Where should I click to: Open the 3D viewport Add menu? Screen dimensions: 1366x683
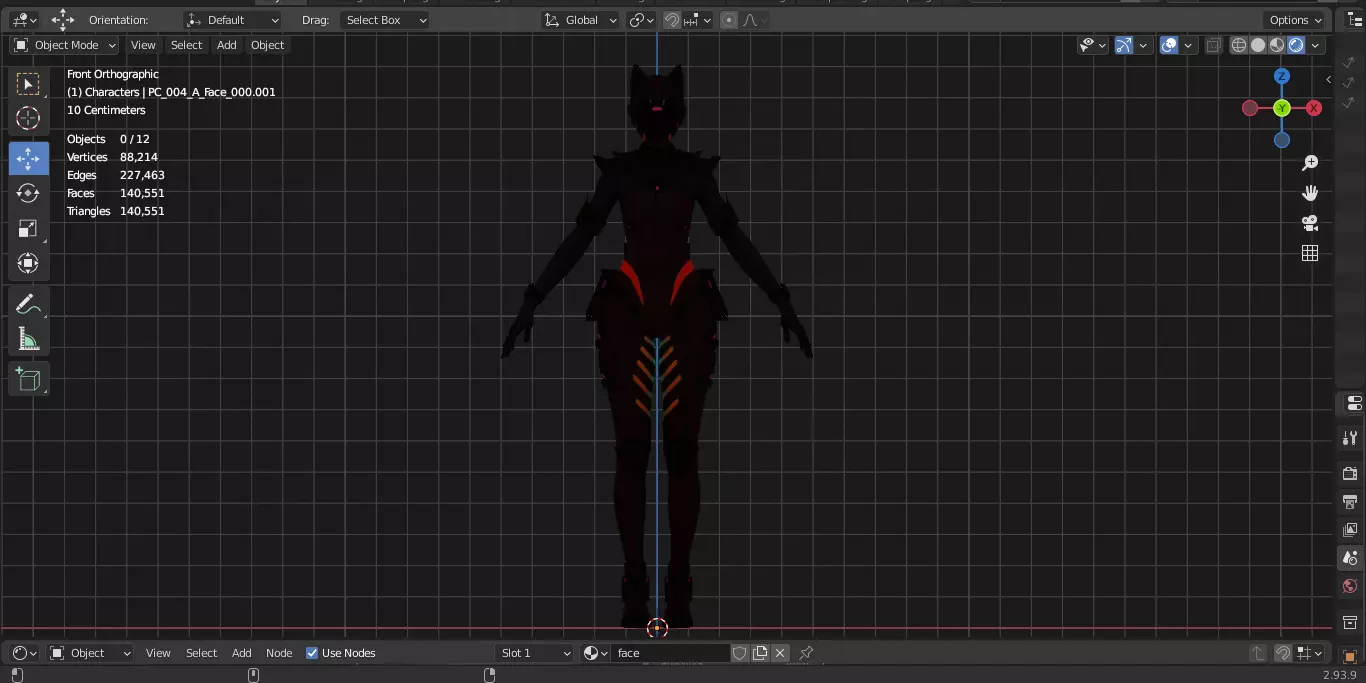[227, 45]
